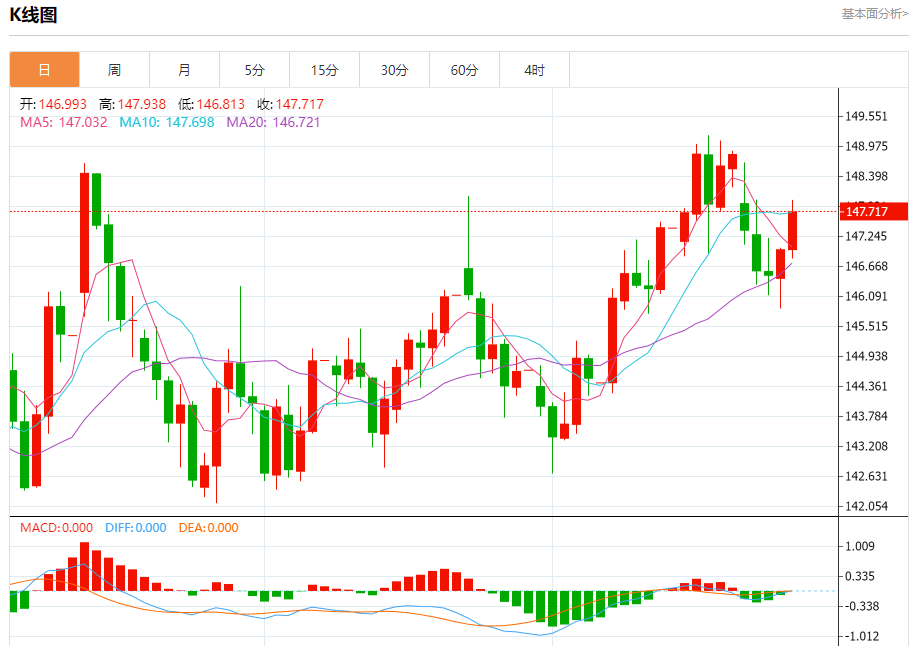Click the 148.975 price axis label
This screenshot has width=913, height=646.
pyautogui.click(x=866, y=146)
